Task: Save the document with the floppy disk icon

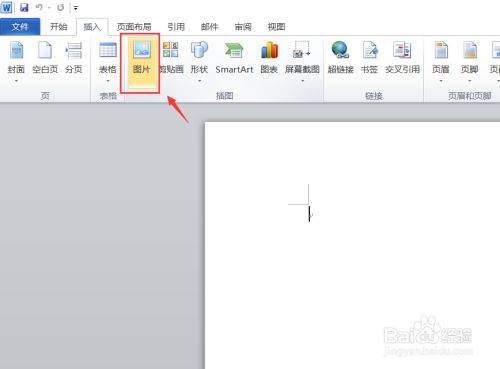Action: [24, 7]
